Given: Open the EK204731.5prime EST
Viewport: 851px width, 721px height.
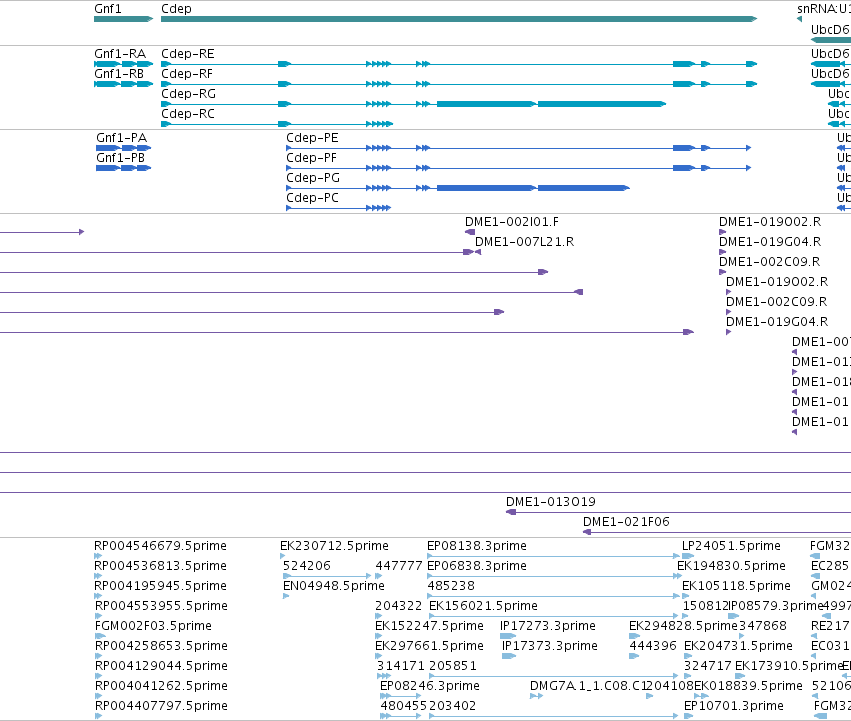Looking at the screenshot, I should (738, 646).
